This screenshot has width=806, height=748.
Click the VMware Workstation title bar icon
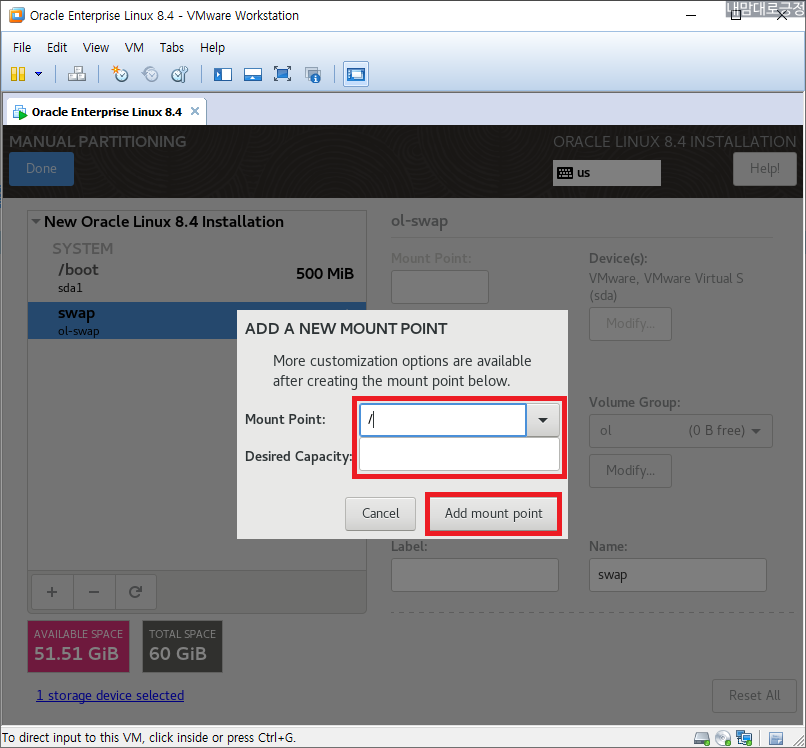pyautogui.click(x=16, y=15)
